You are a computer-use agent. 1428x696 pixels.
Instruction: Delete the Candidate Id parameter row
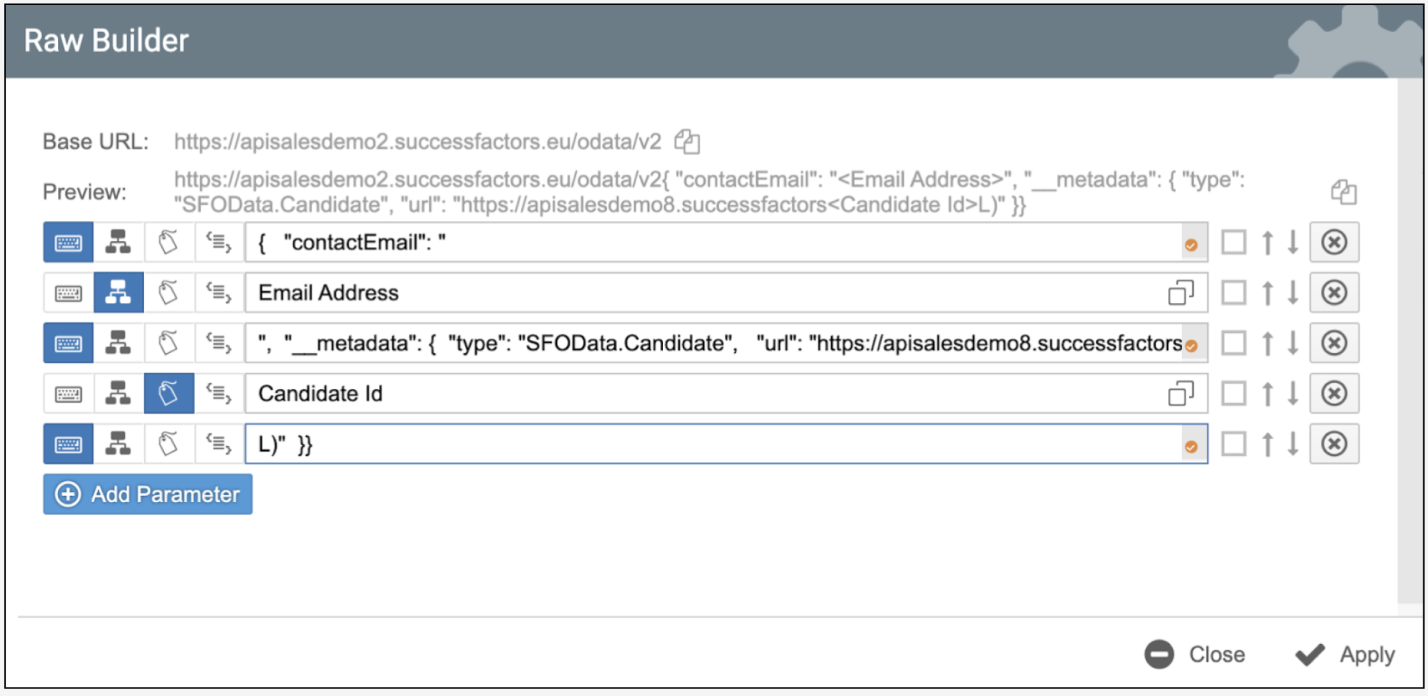coord(1334,394)
